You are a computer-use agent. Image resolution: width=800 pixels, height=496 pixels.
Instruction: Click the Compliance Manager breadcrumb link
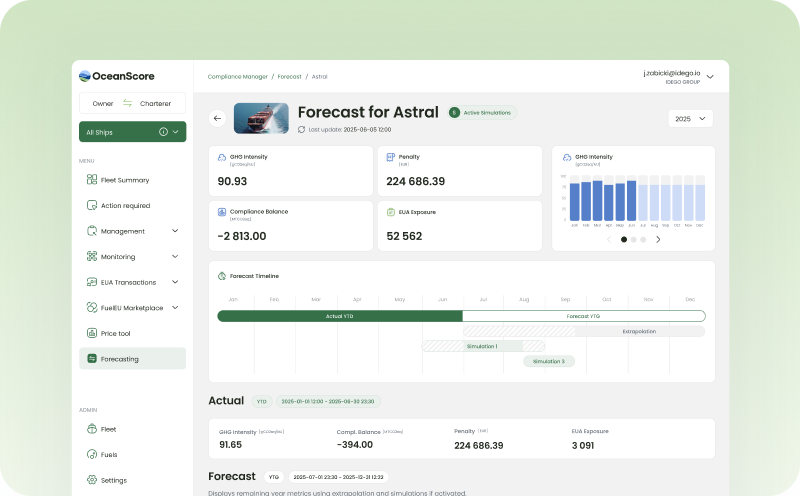[x=238, y=76]
